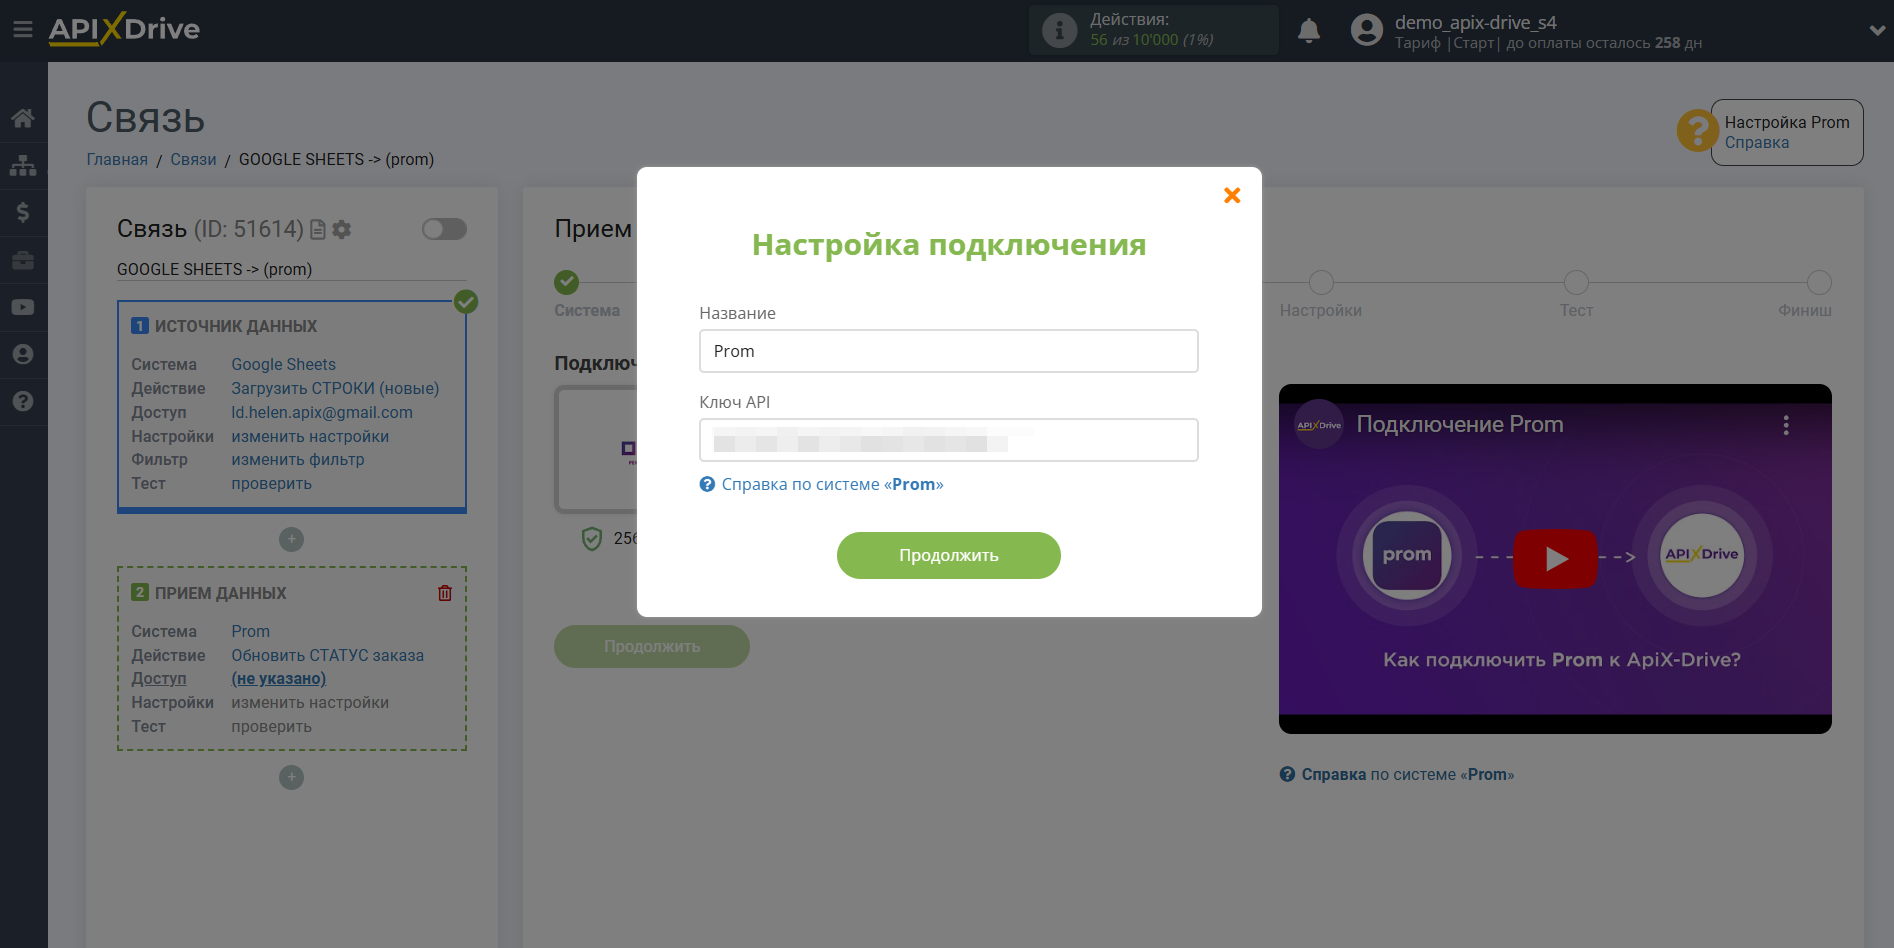Screen dimensions: 1894x948
Task: Click the connection notes document icon
Action: coord(318,230)
